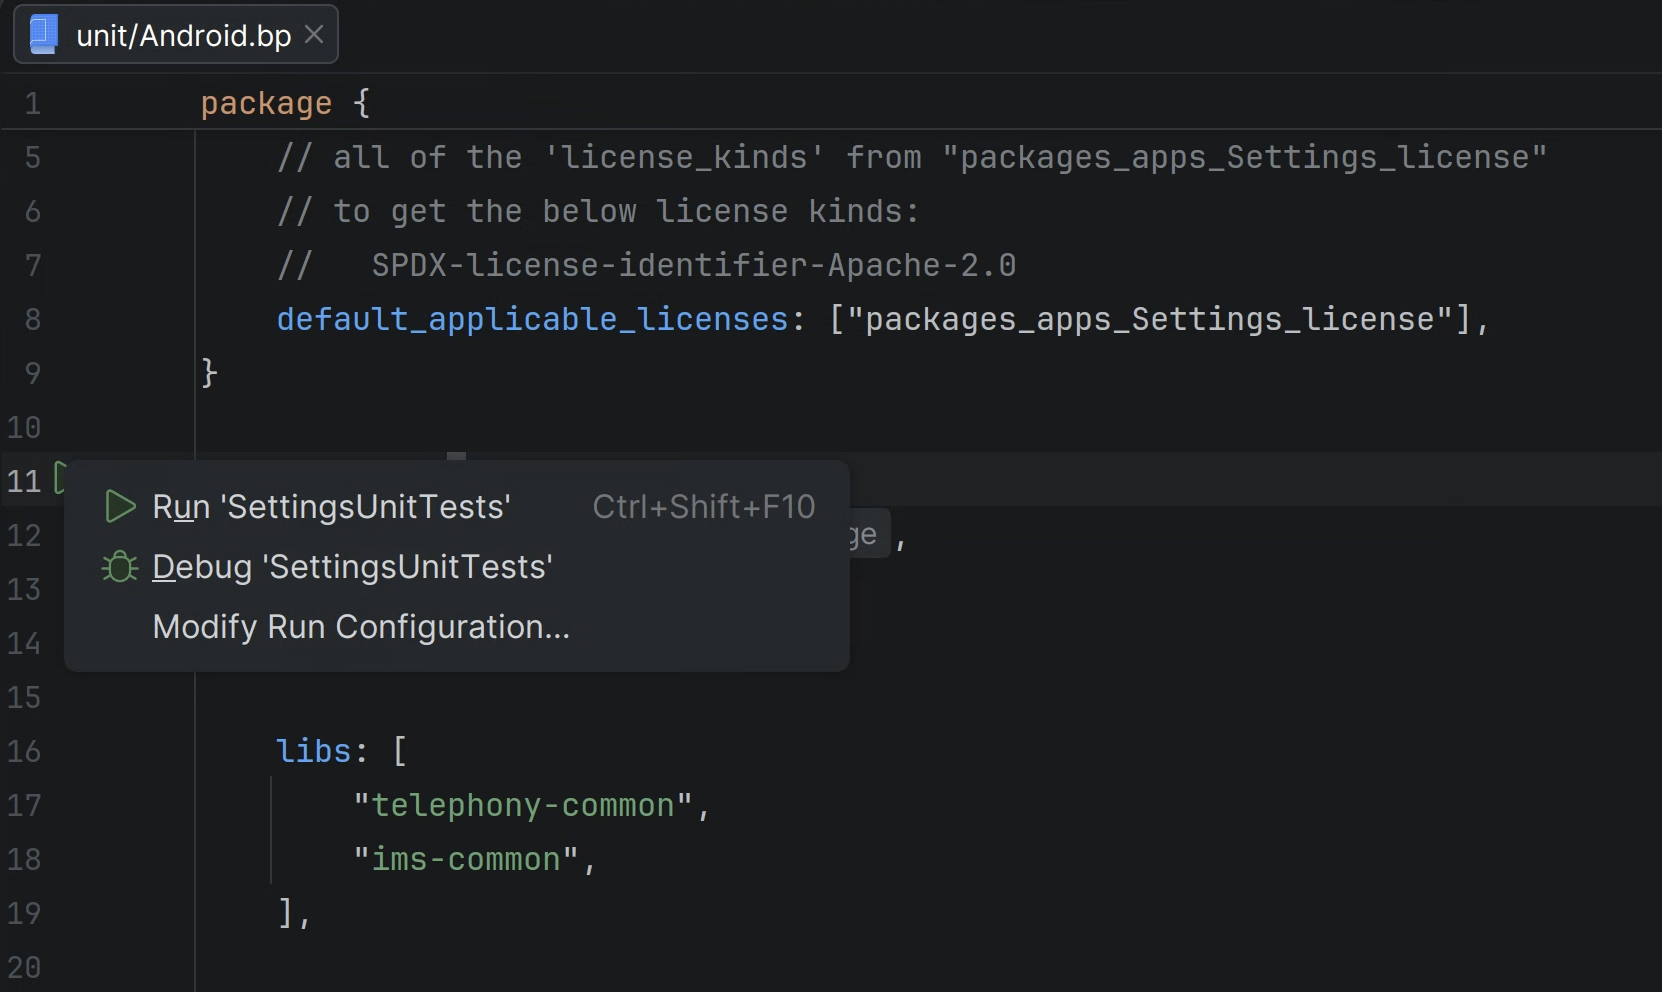Close the unit/Android.bp tab
The height and width of the screenshot is (992, 1662).
[x=314, y=35]
